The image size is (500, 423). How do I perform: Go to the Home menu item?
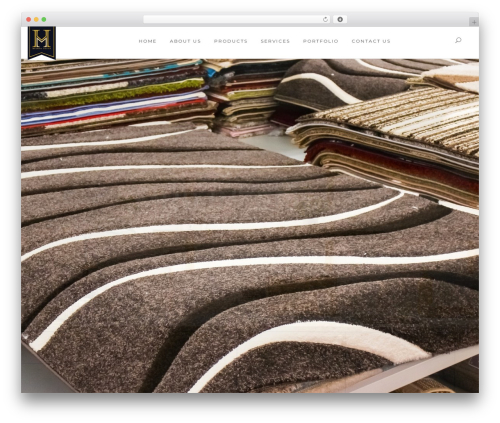147,41
